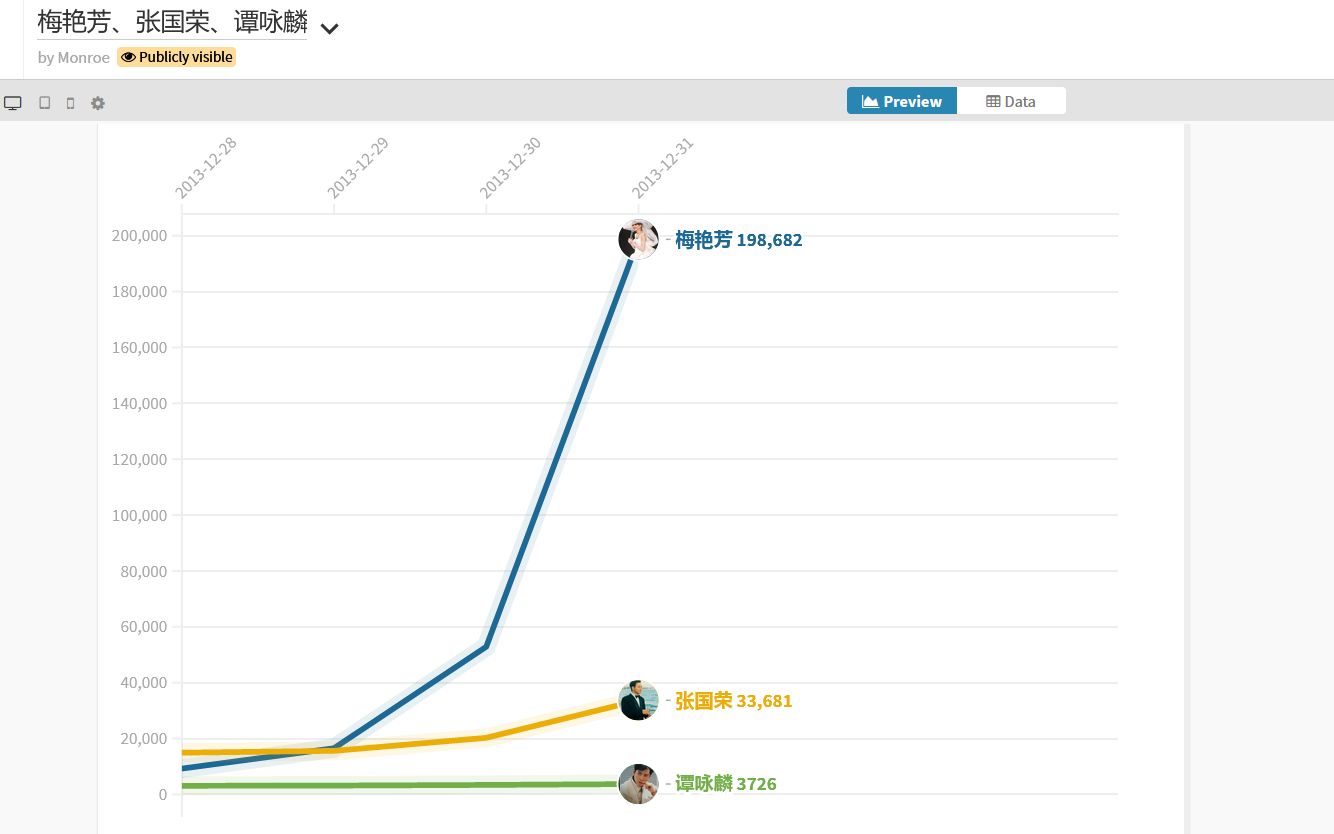Viewport: 1334px width, 834px height.
Task: Click 张国荣 portrait on yellow line
Action: pos(638,700)
